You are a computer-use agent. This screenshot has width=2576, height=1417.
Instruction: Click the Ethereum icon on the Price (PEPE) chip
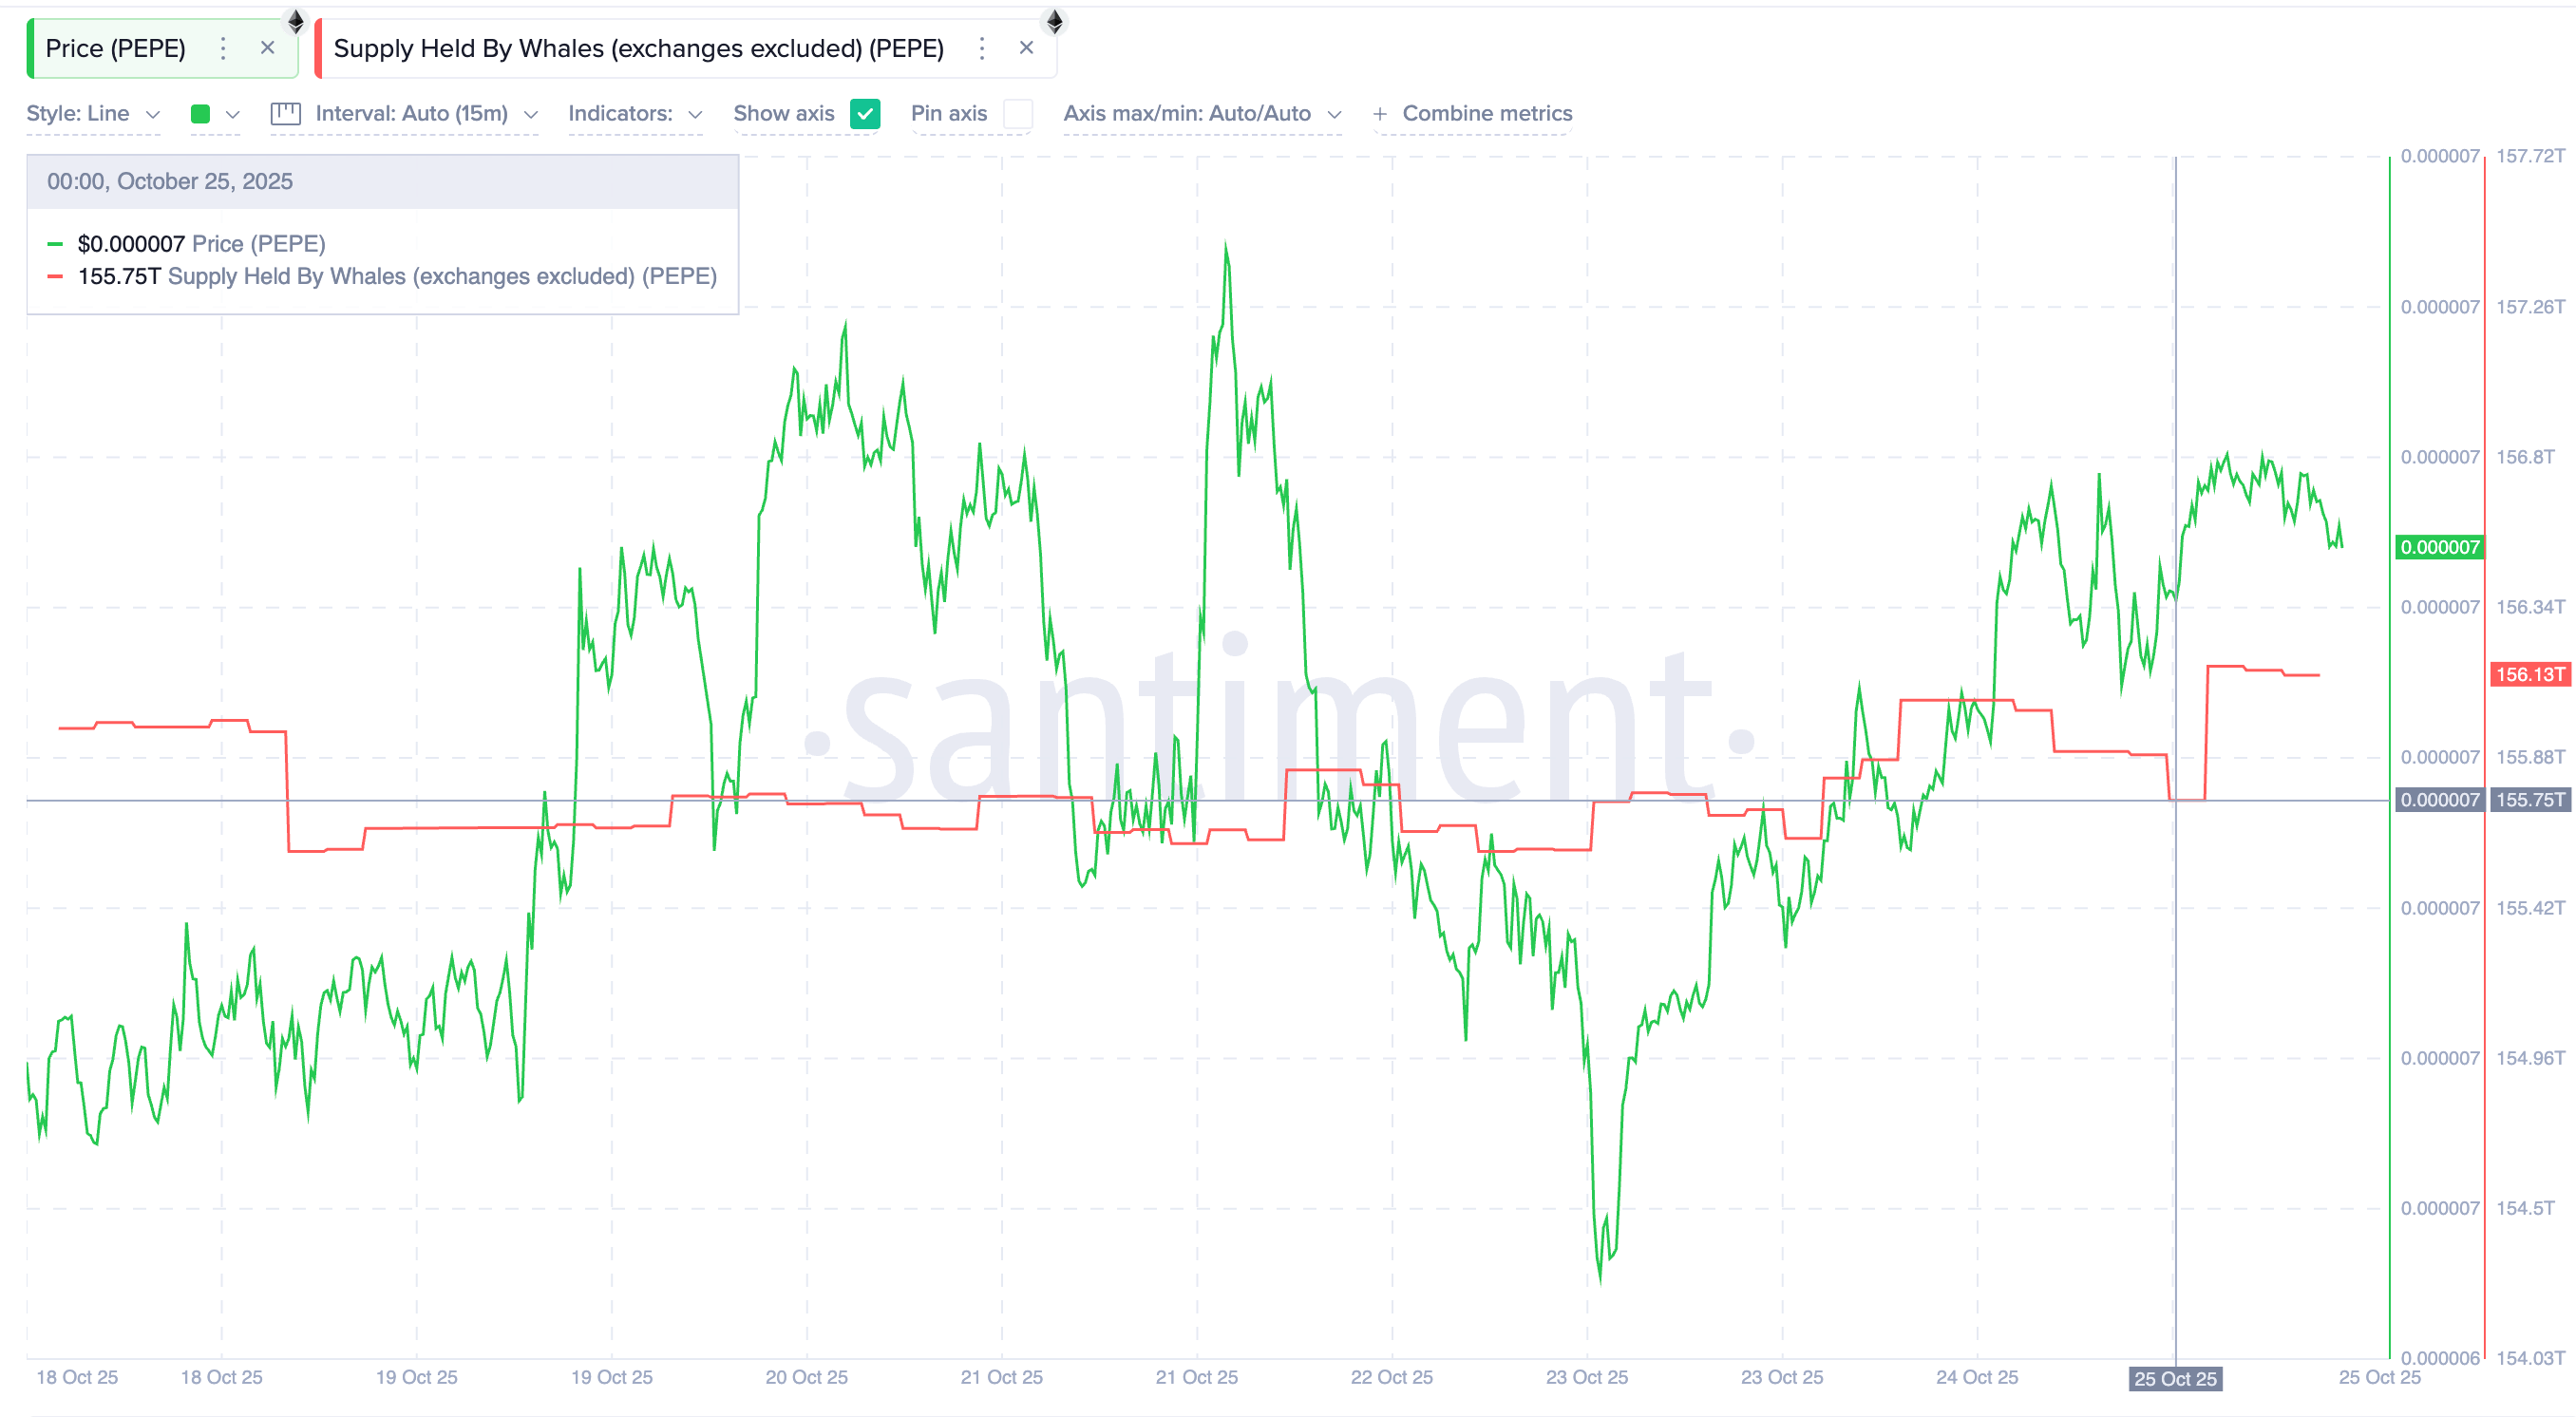coord(295,20)
